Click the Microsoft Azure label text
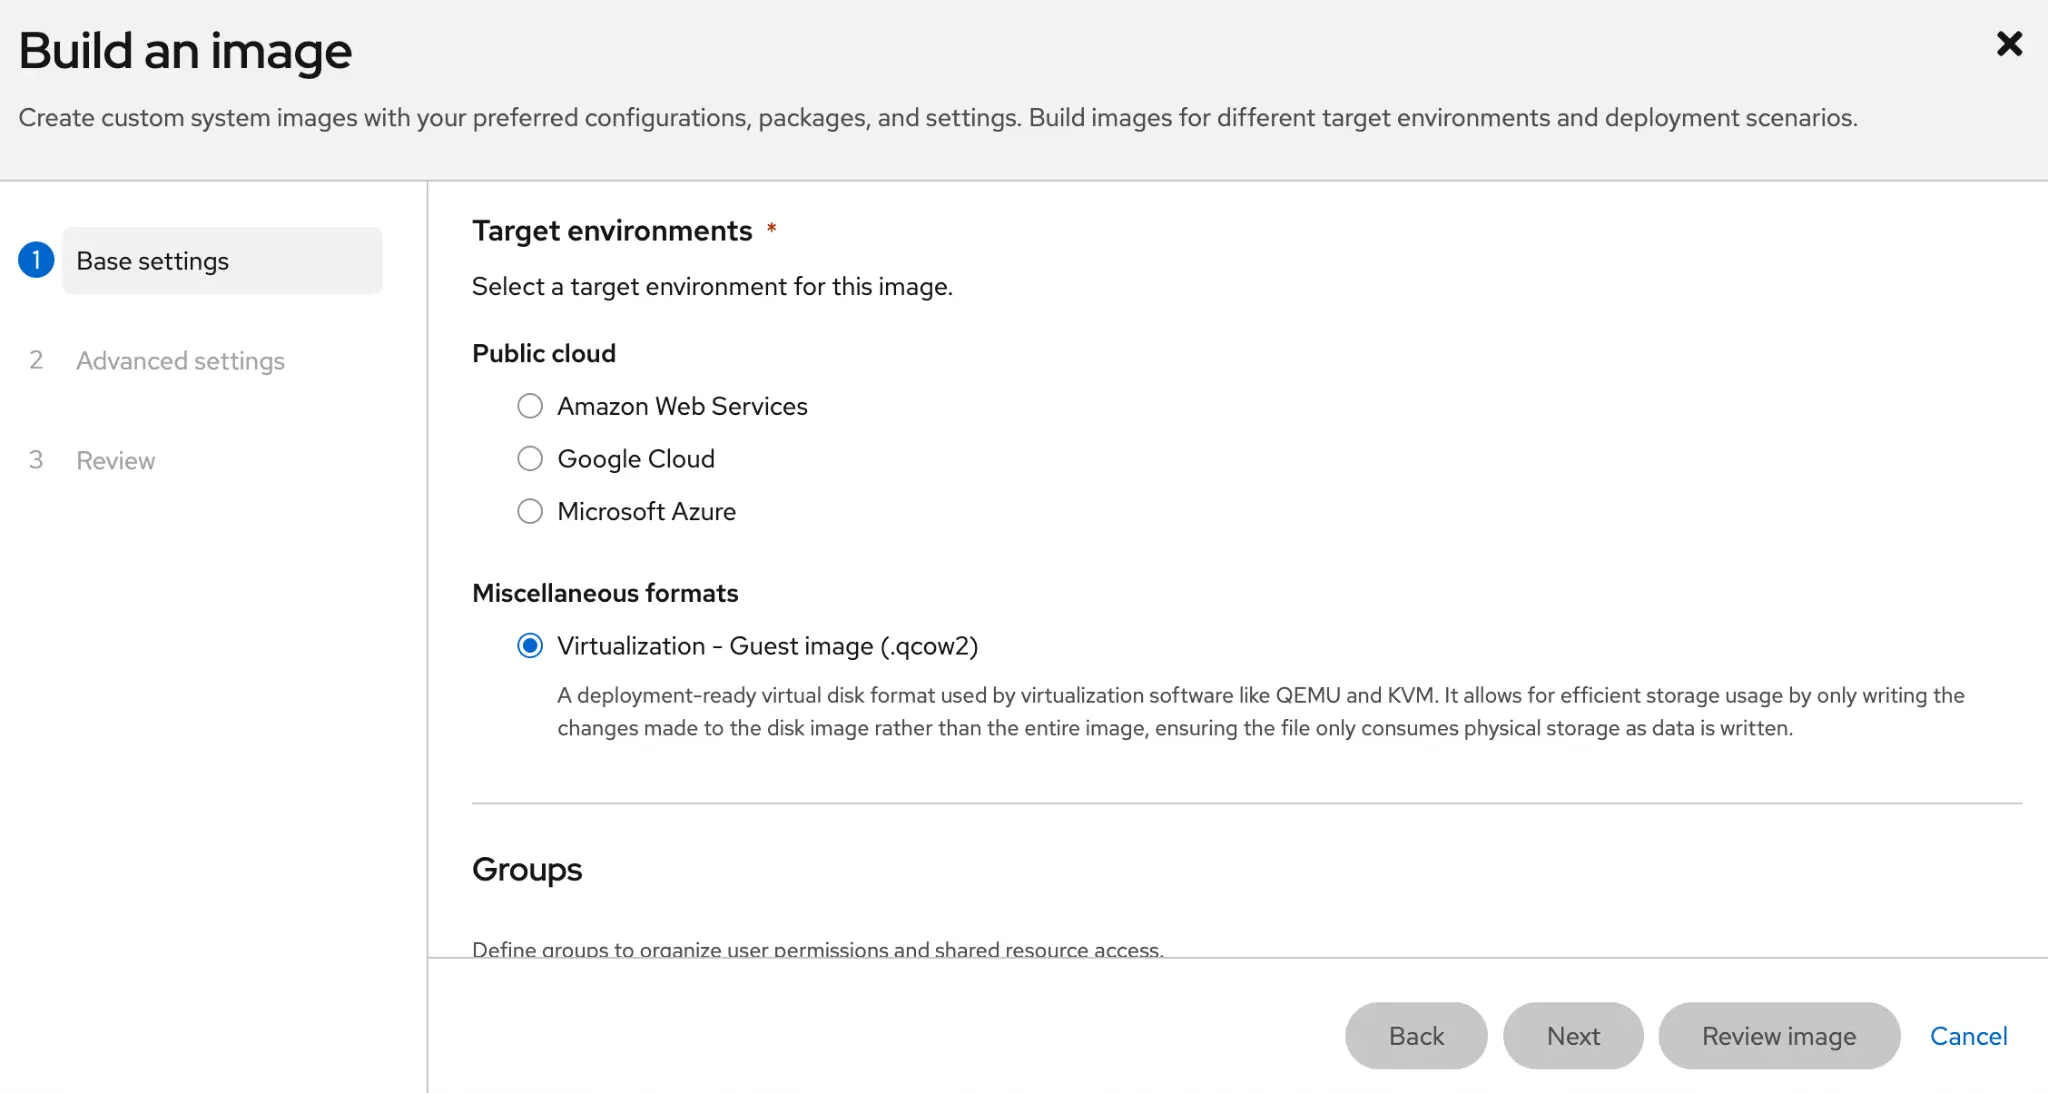 coord(646,511)
